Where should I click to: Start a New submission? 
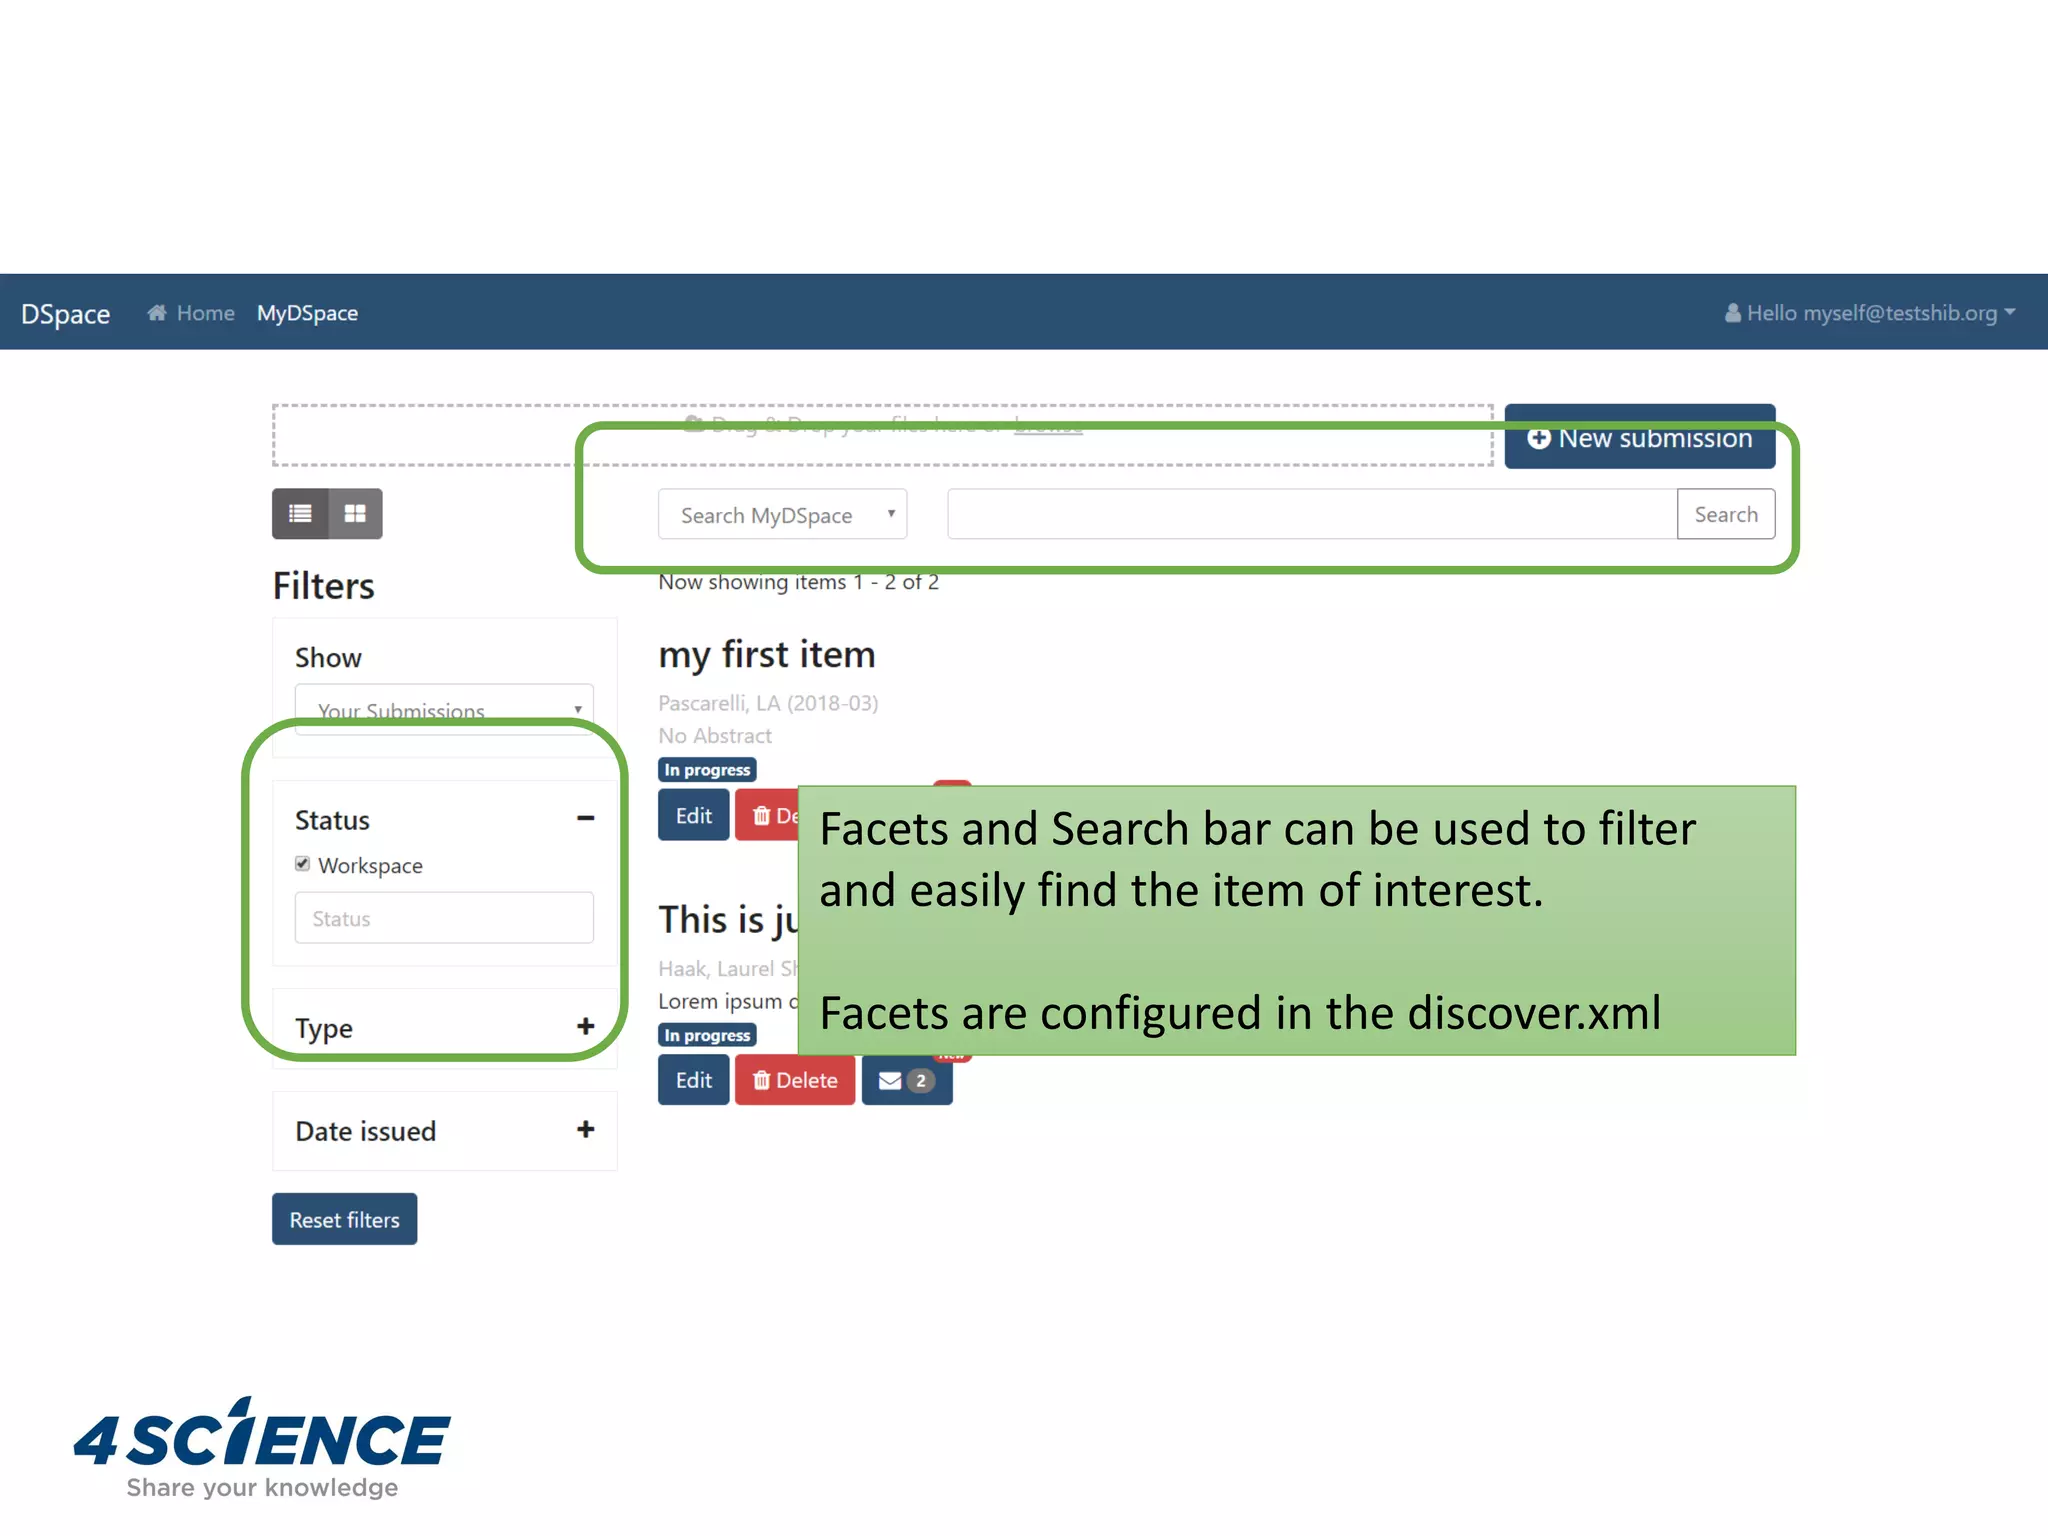[x=1640, y=437]
